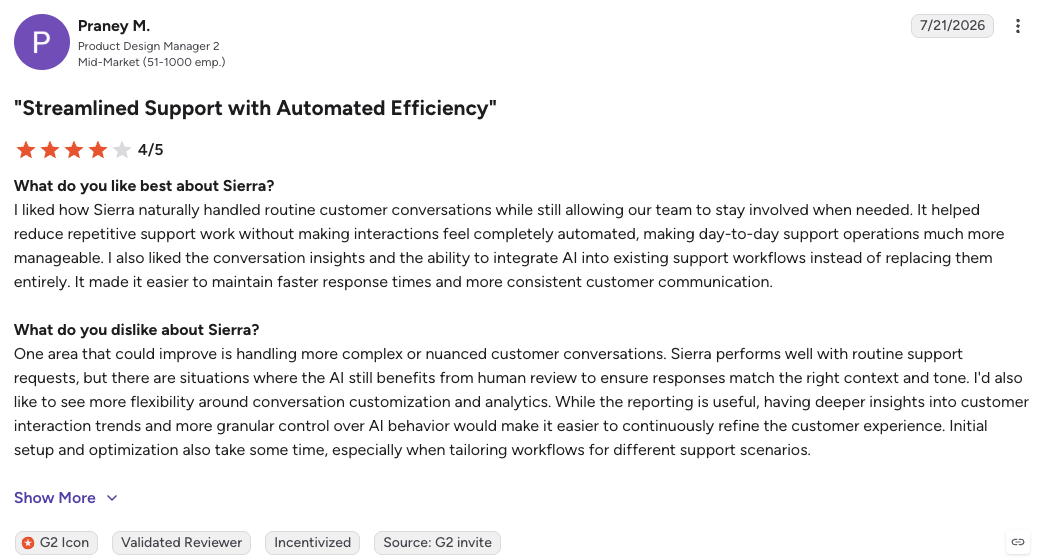Click the 7/21/2026 date tag
The width and height of the screenshot is (1050, 558).
(952, 25)
